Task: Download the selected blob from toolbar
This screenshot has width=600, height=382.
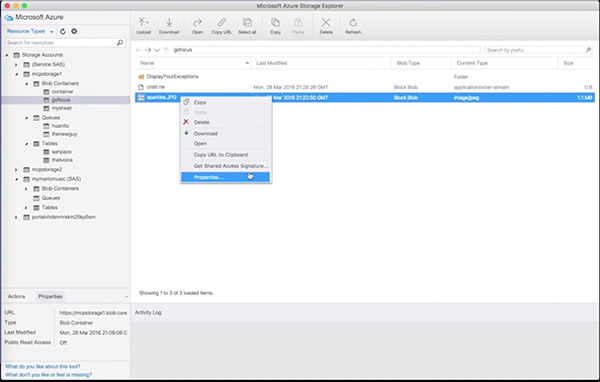Action: pos(169,26)
